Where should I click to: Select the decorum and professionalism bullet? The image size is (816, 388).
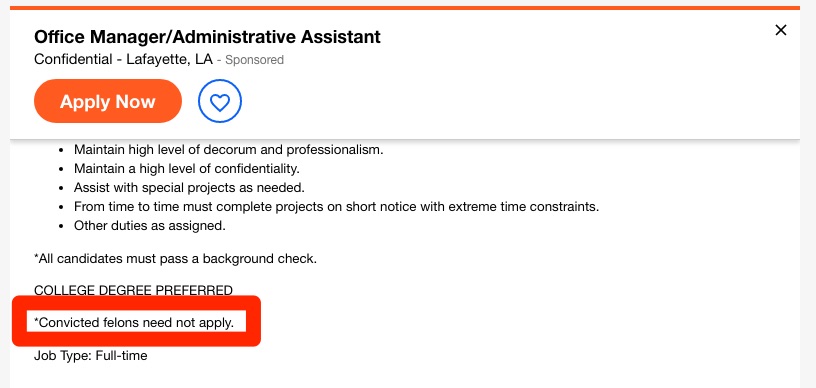tap(228, 150)
